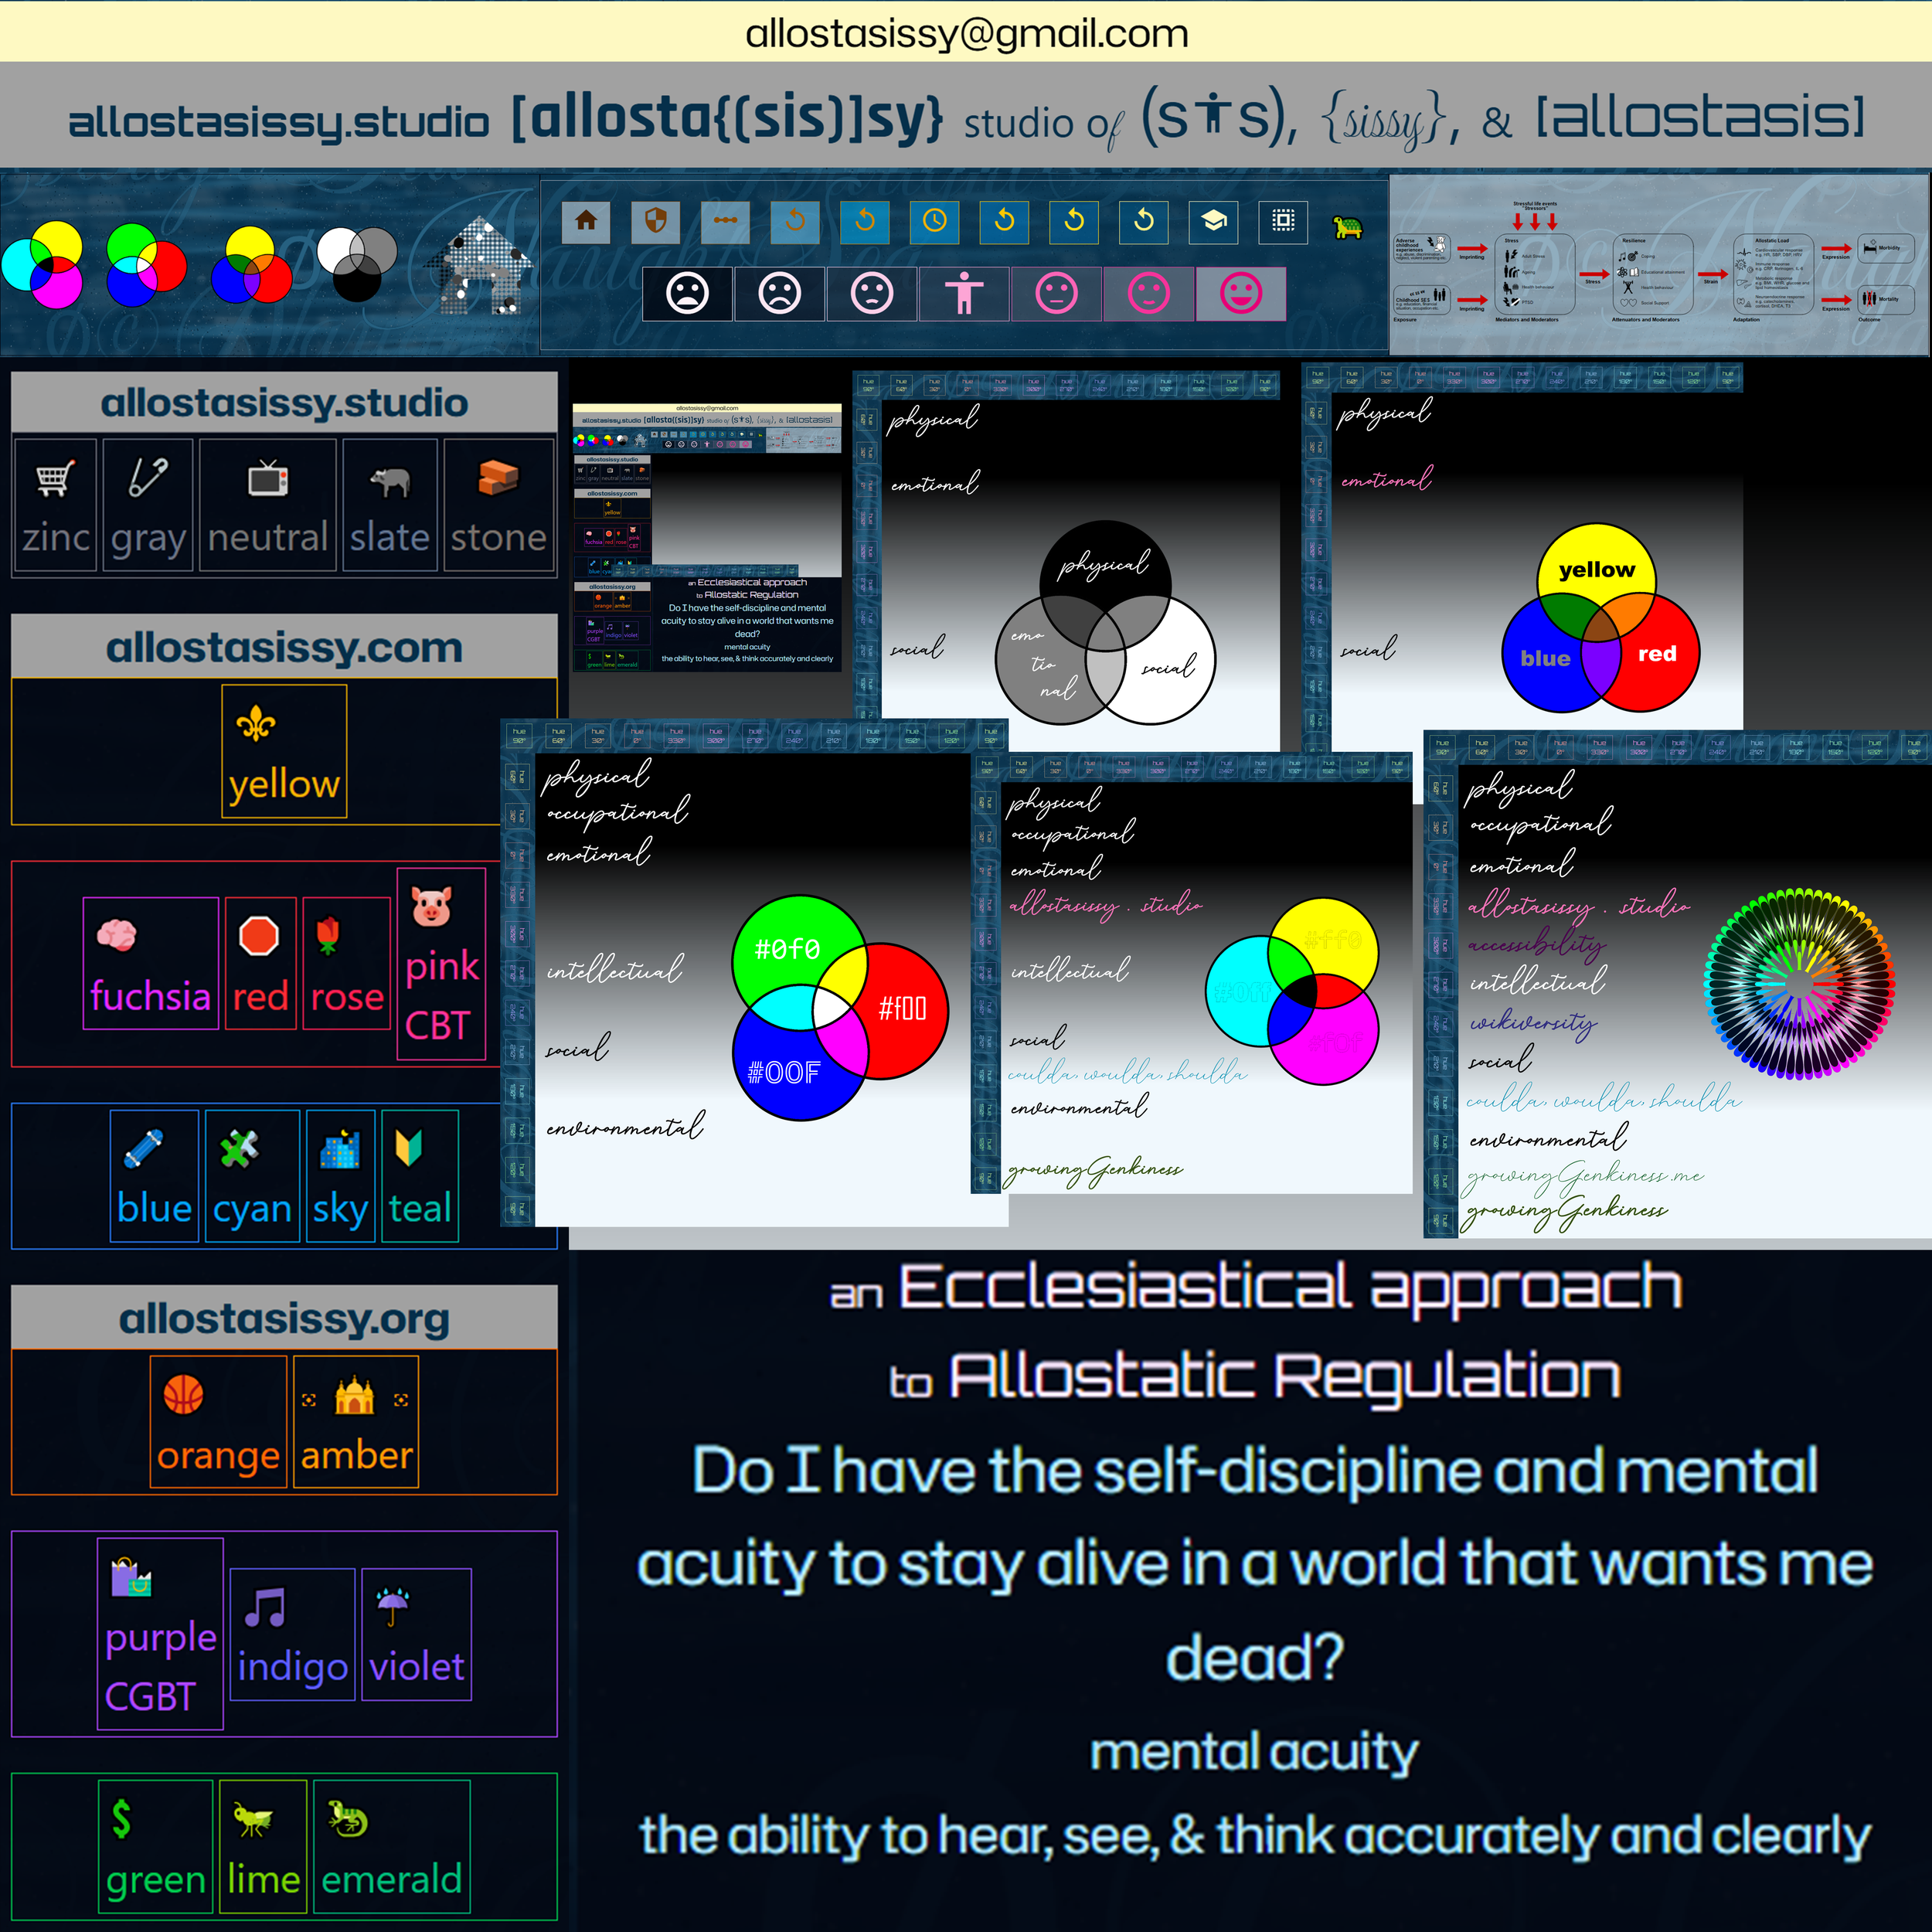Select the neutral pink face icon
1932x1932 pixels.
point(1056,294)
